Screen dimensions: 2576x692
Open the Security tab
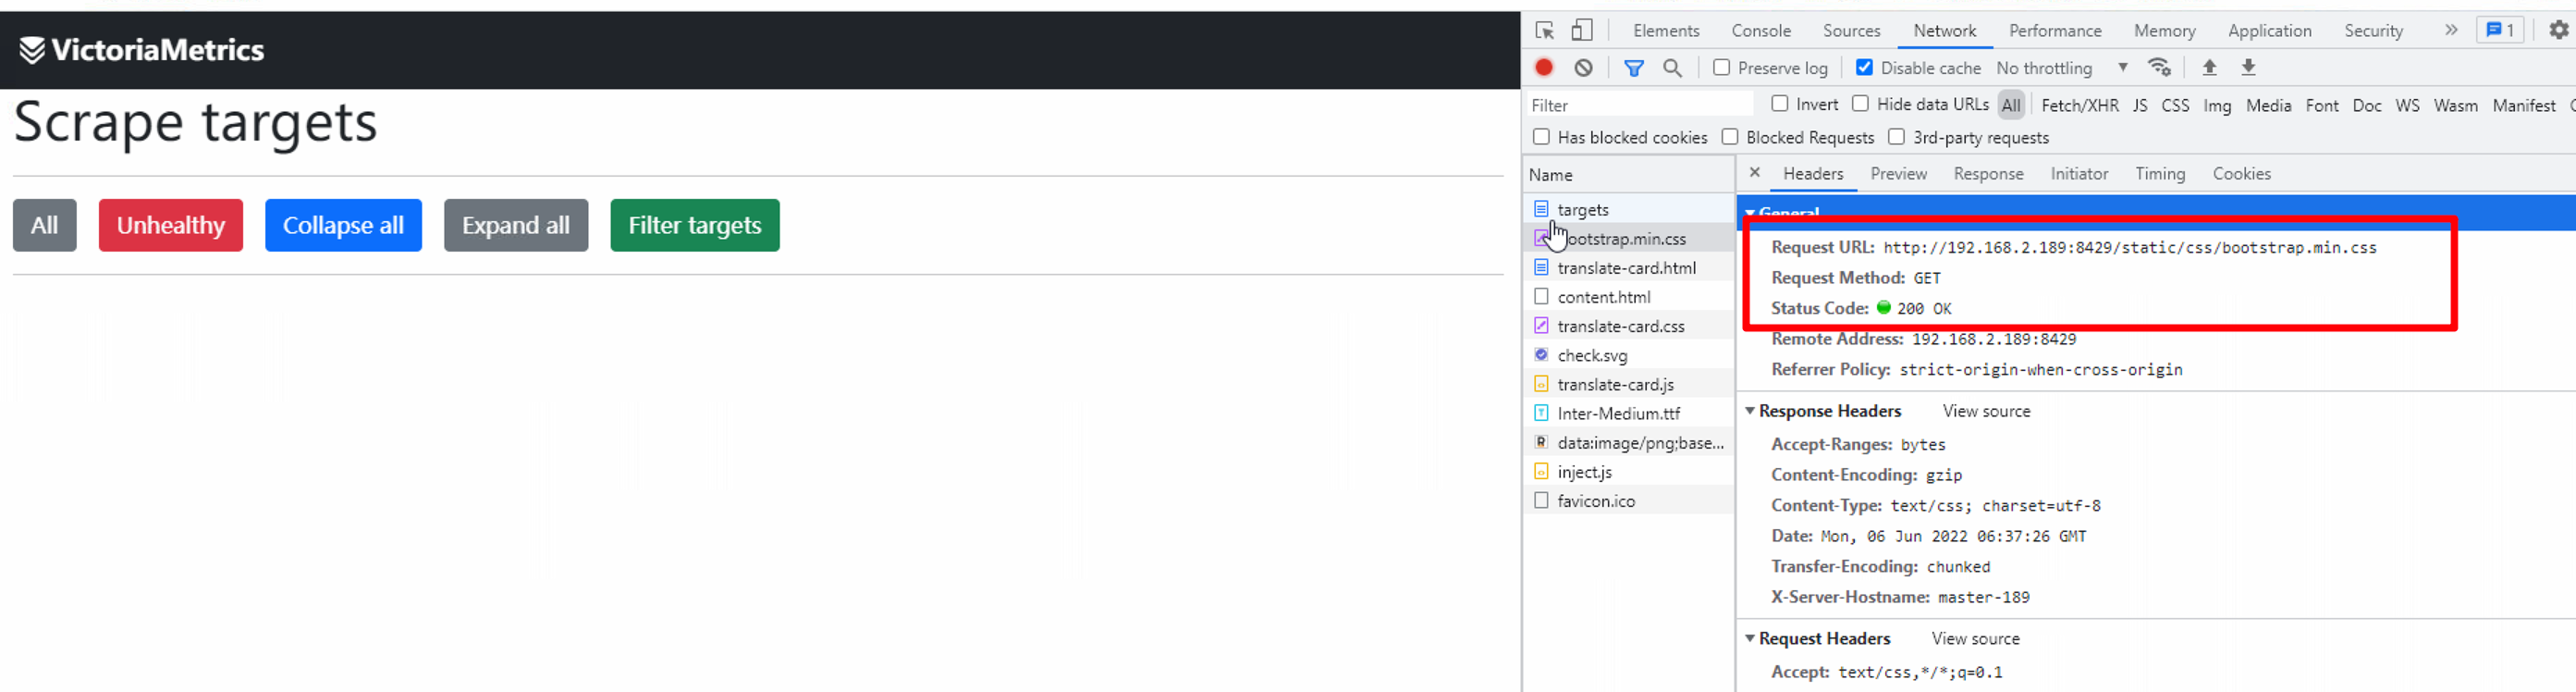(2373, 30)
